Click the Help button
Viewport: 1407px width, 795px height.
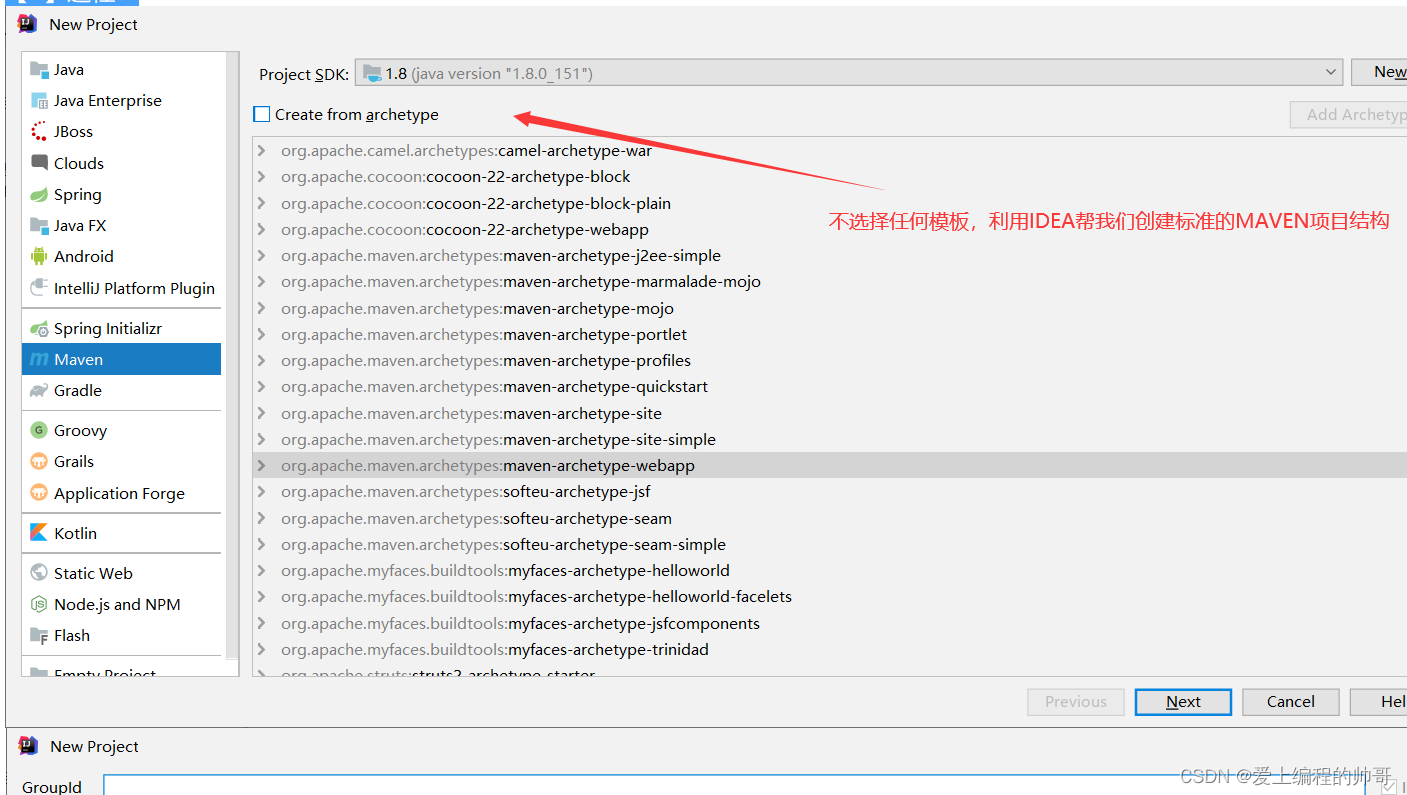[1379, 702]
